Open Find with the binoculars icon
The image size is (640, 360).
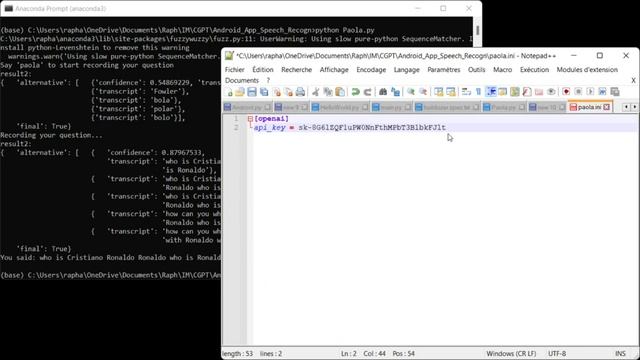pyautogui.click(x=383, y=92)
